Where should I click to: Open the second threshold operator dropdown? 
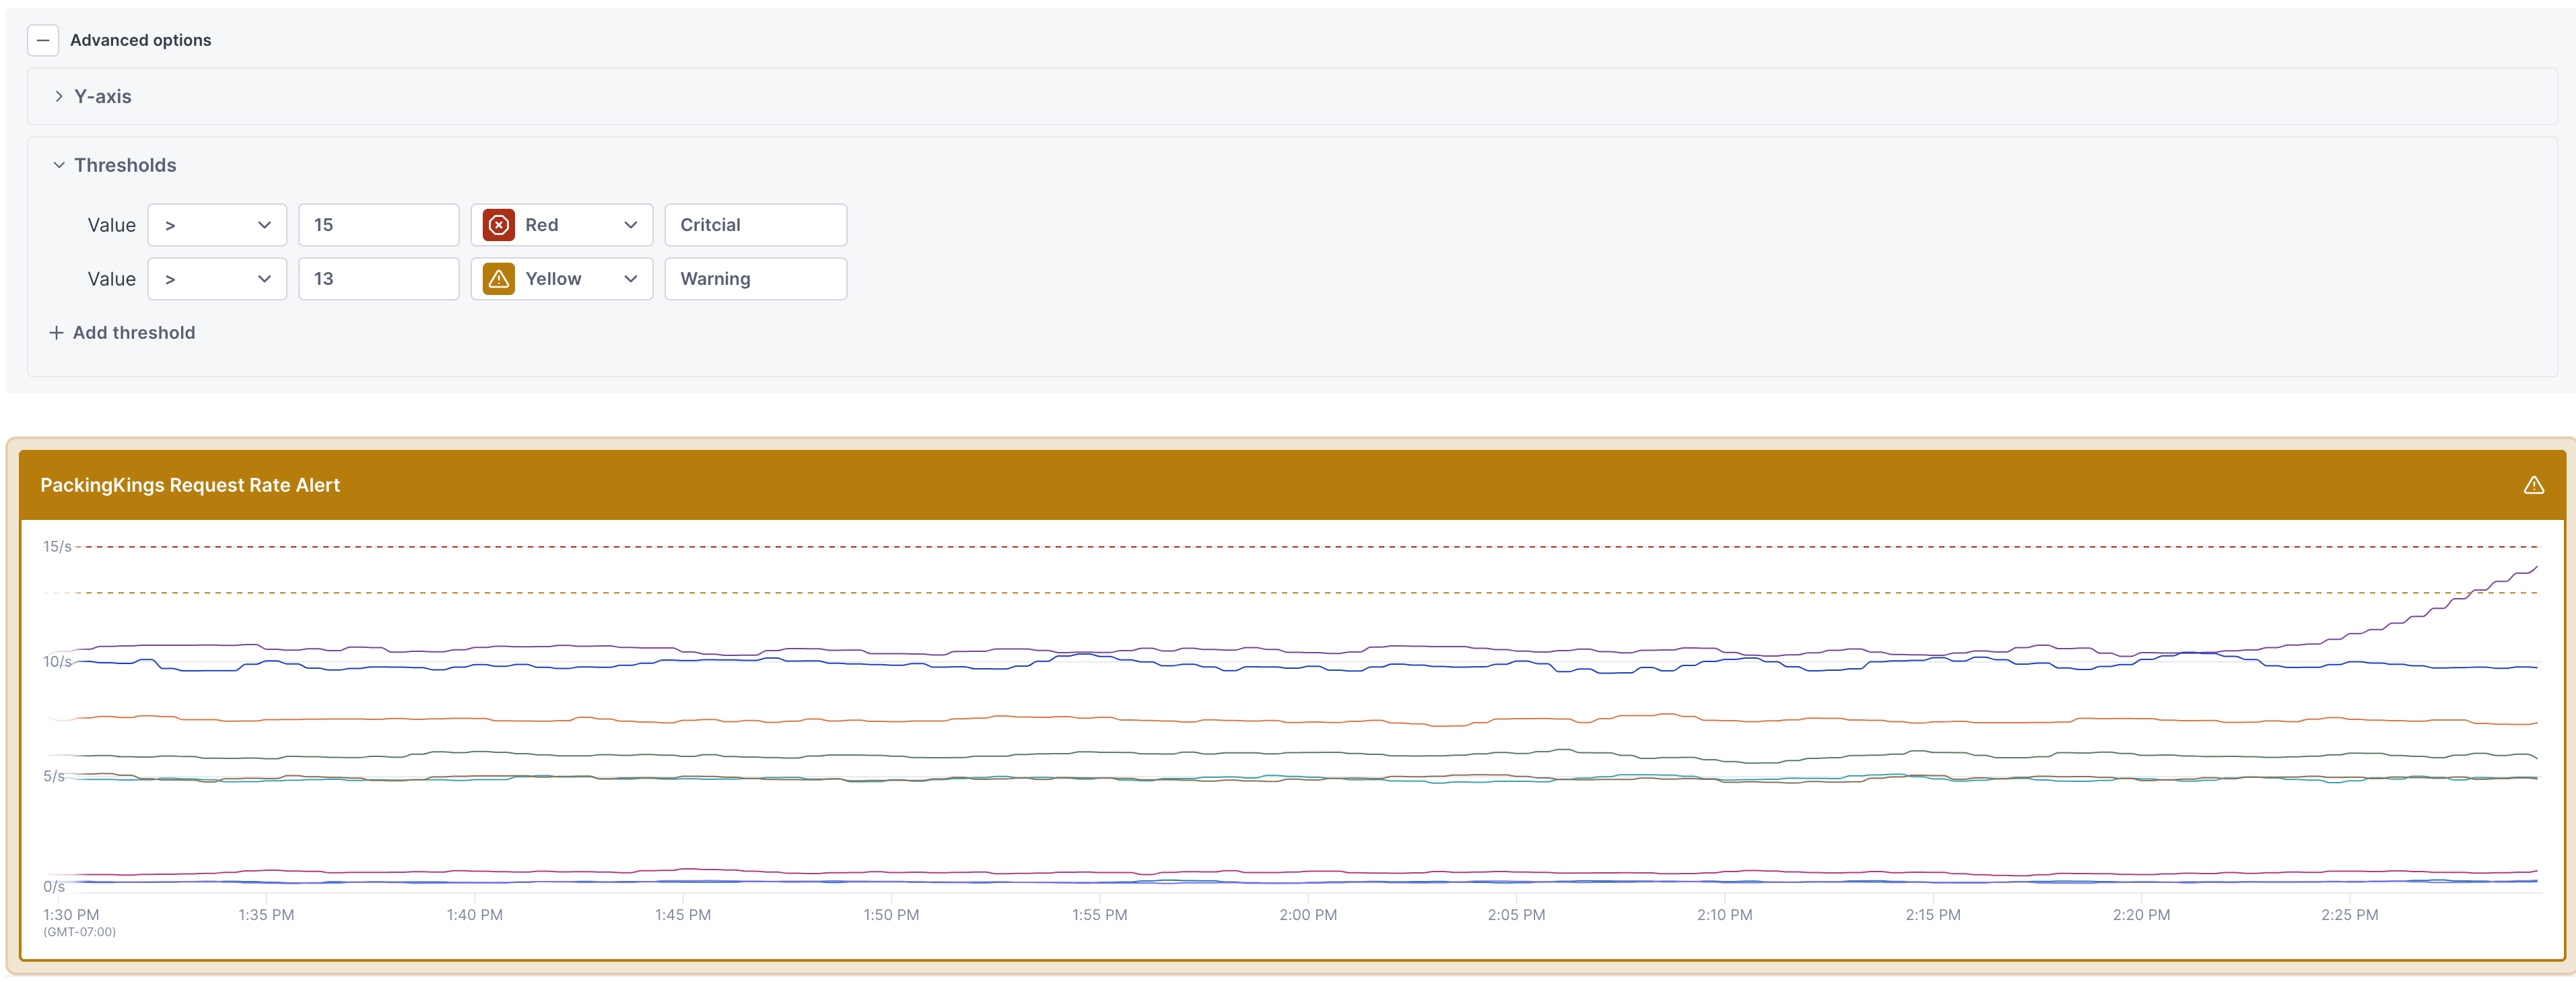(x=217, y=279)
